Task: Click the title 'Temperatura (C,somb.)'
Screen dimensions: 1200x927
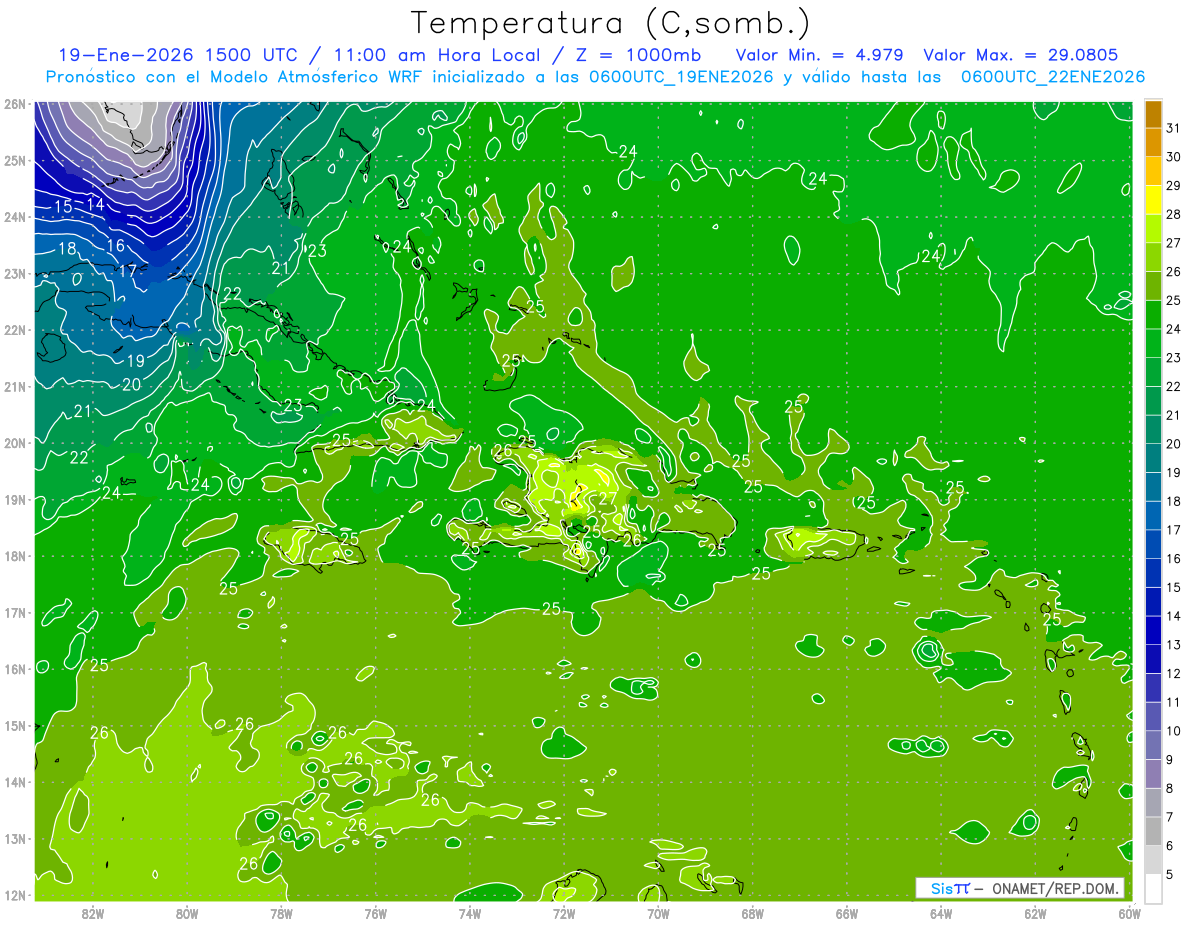Action: (x=610, y=23)
